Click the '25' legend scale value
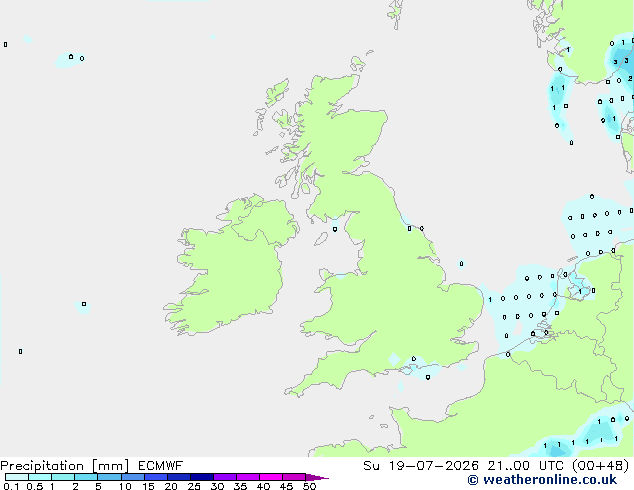Screen dimensions: 634x490 (194, 486)
